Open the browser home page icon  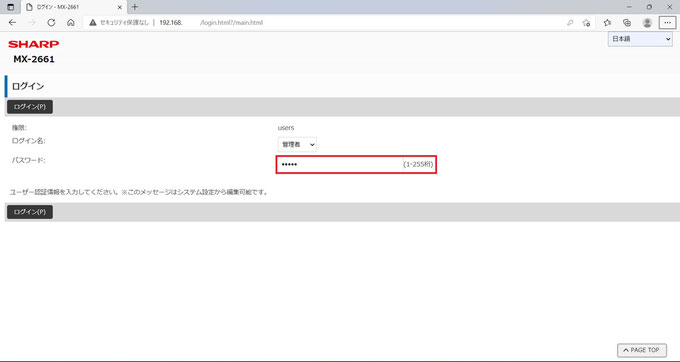pyautogui.click(x=71, y=23)
